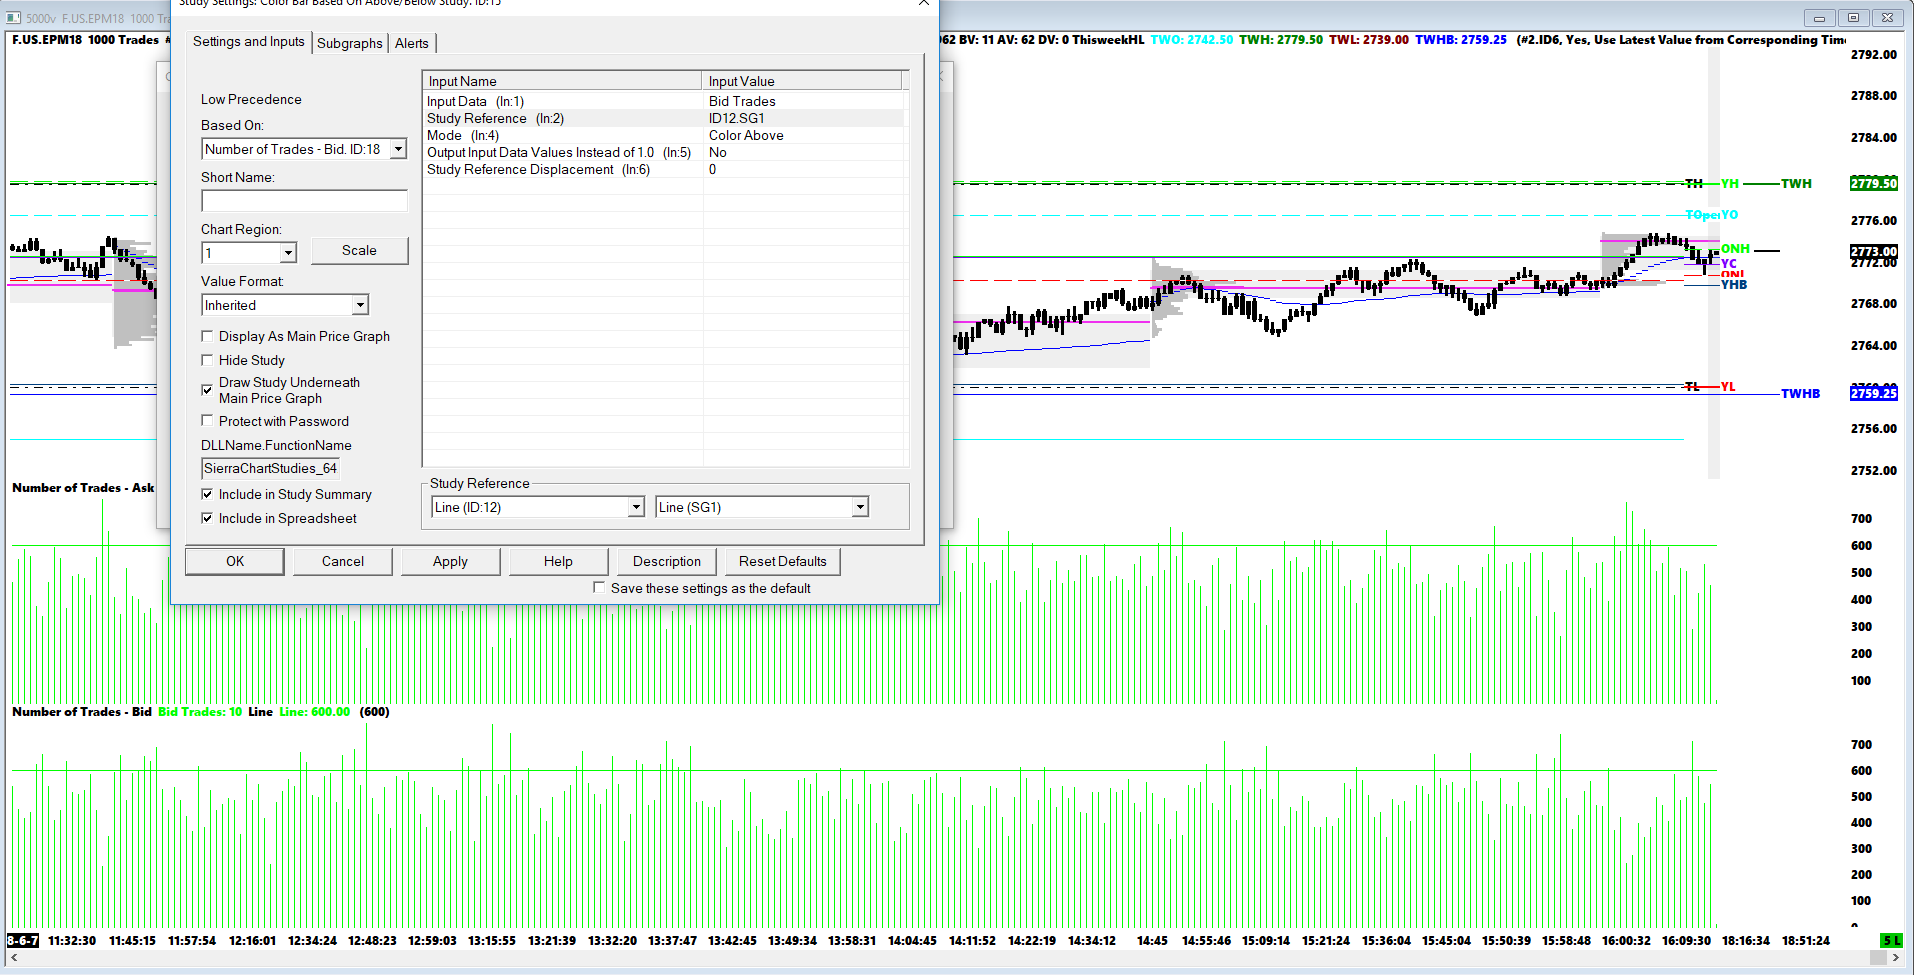Click the Description button

[x=667, y=561]
